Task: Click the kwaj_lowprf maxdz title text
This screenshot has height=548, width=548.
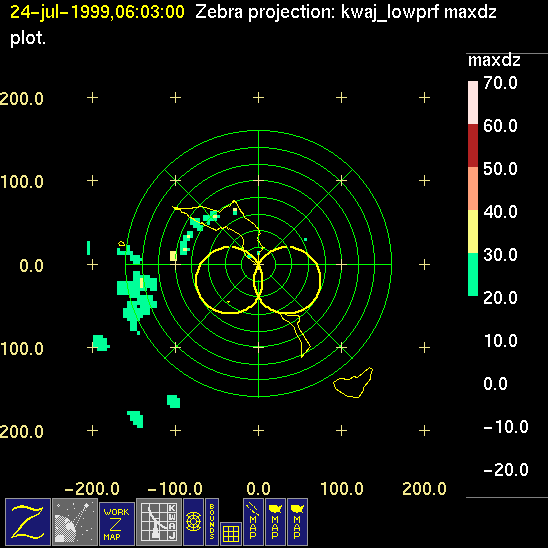Action: [x=418, y=13]
